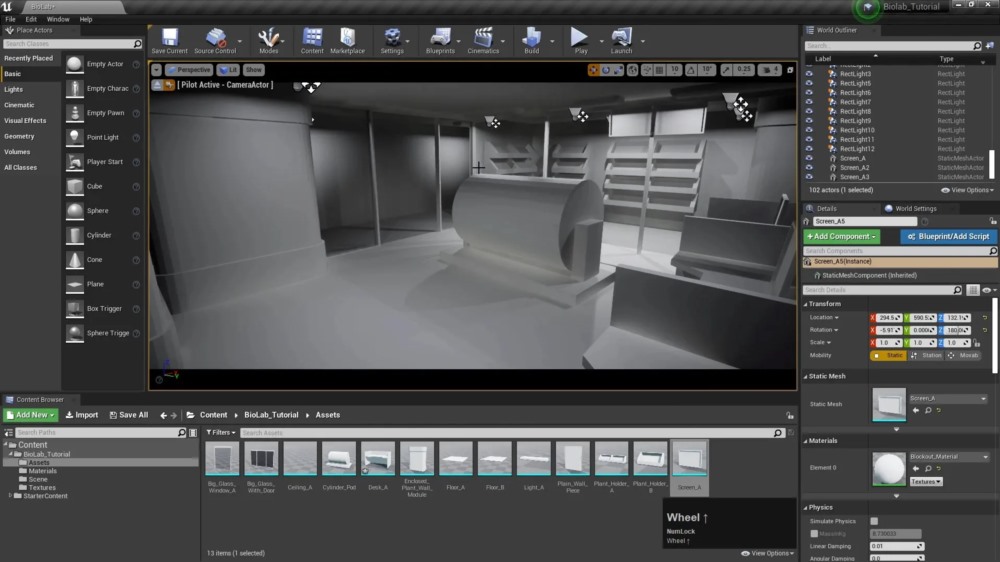
Task: Click the Add Component button
Action: click(x=841, y=237)
